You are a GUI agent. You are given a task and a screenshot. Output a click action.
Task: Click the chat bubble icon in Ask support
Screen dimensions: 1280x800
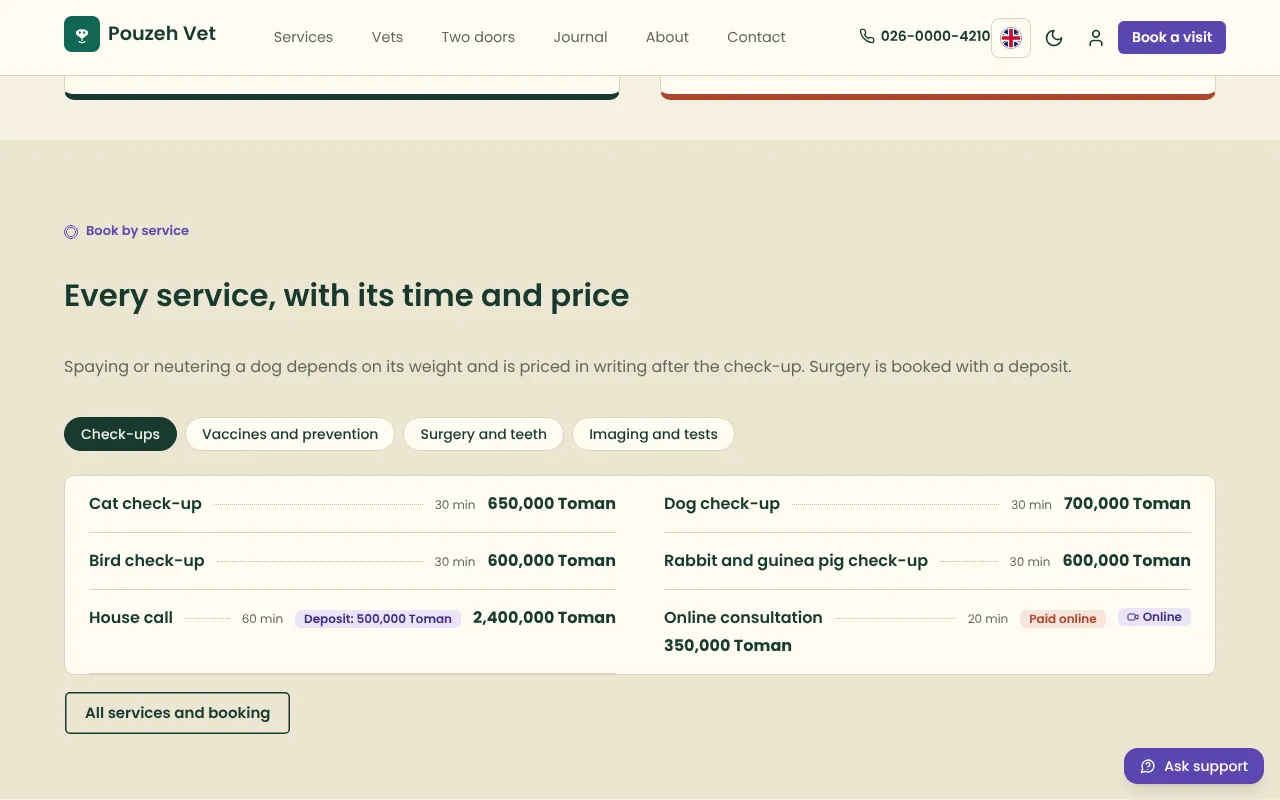[1148, 767]
